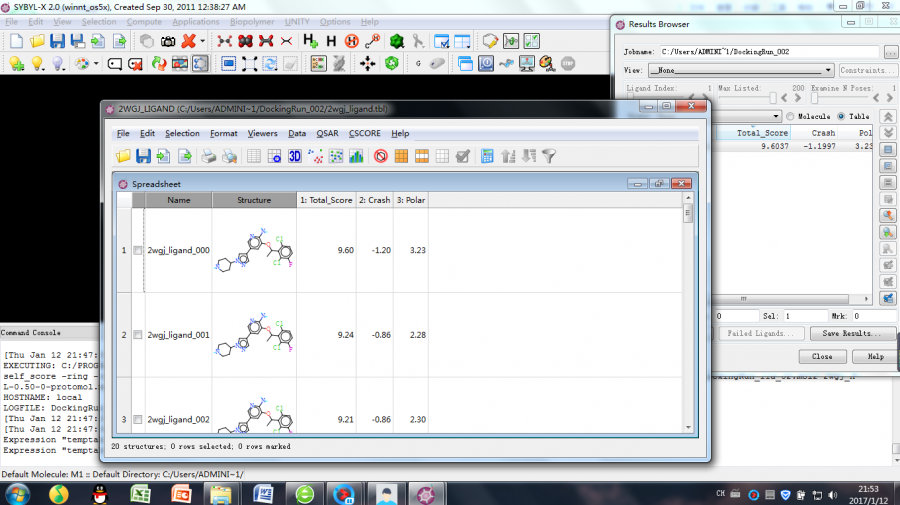
Task: Click the Constraints button in Results Browser
Action: click(x=867, y=70)
